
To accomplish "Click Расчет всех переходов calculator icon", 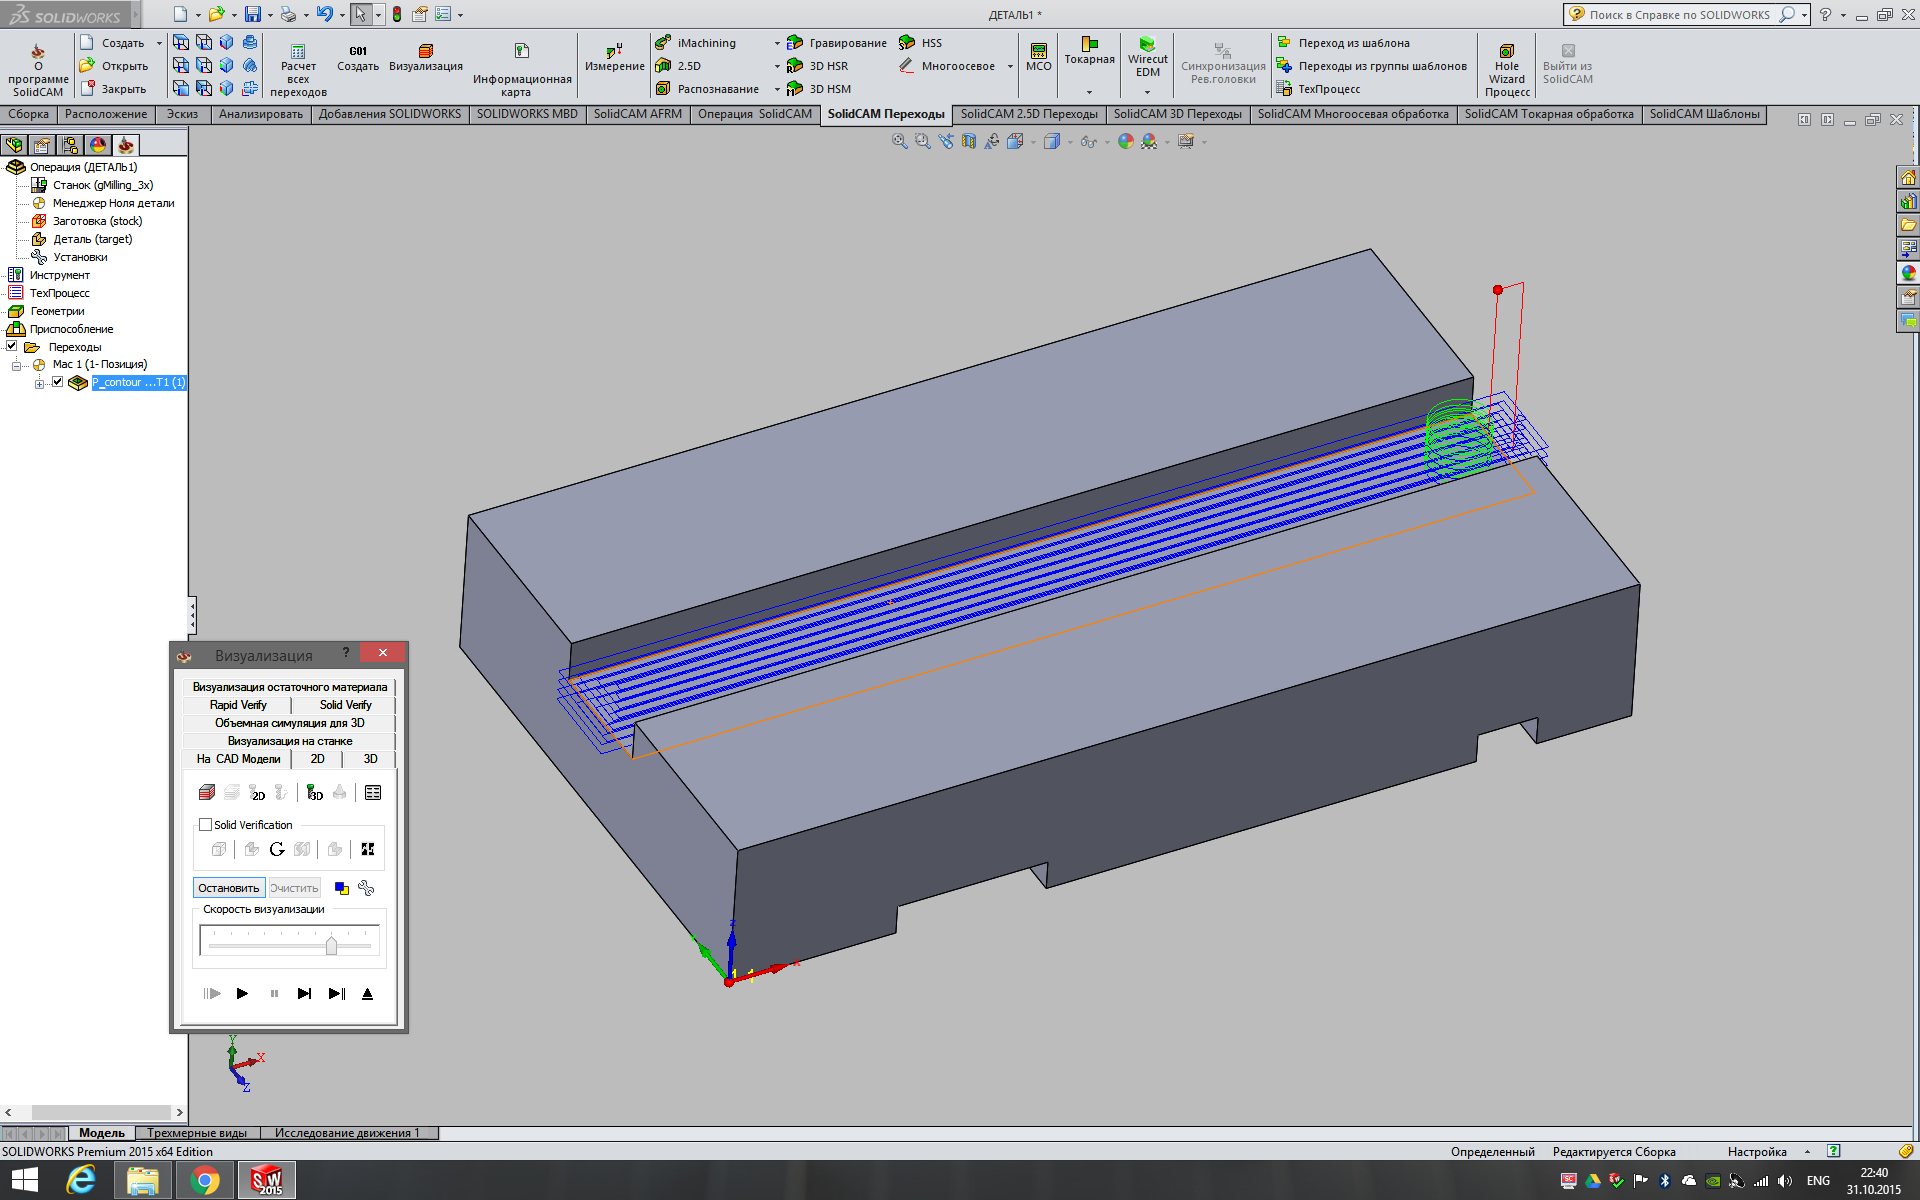I will (x=298, y=51).
